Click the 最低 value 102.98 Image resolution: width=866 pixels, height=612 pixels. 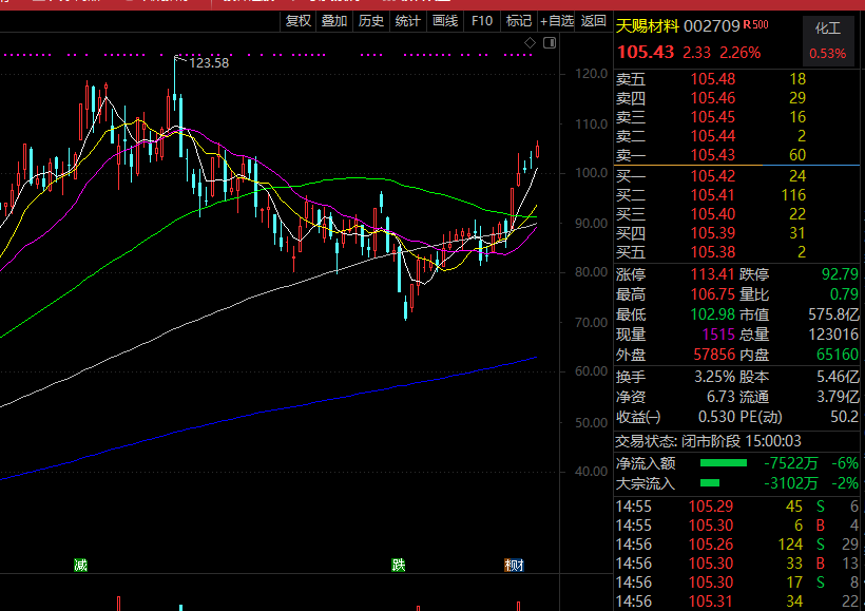tap(712, 314)
